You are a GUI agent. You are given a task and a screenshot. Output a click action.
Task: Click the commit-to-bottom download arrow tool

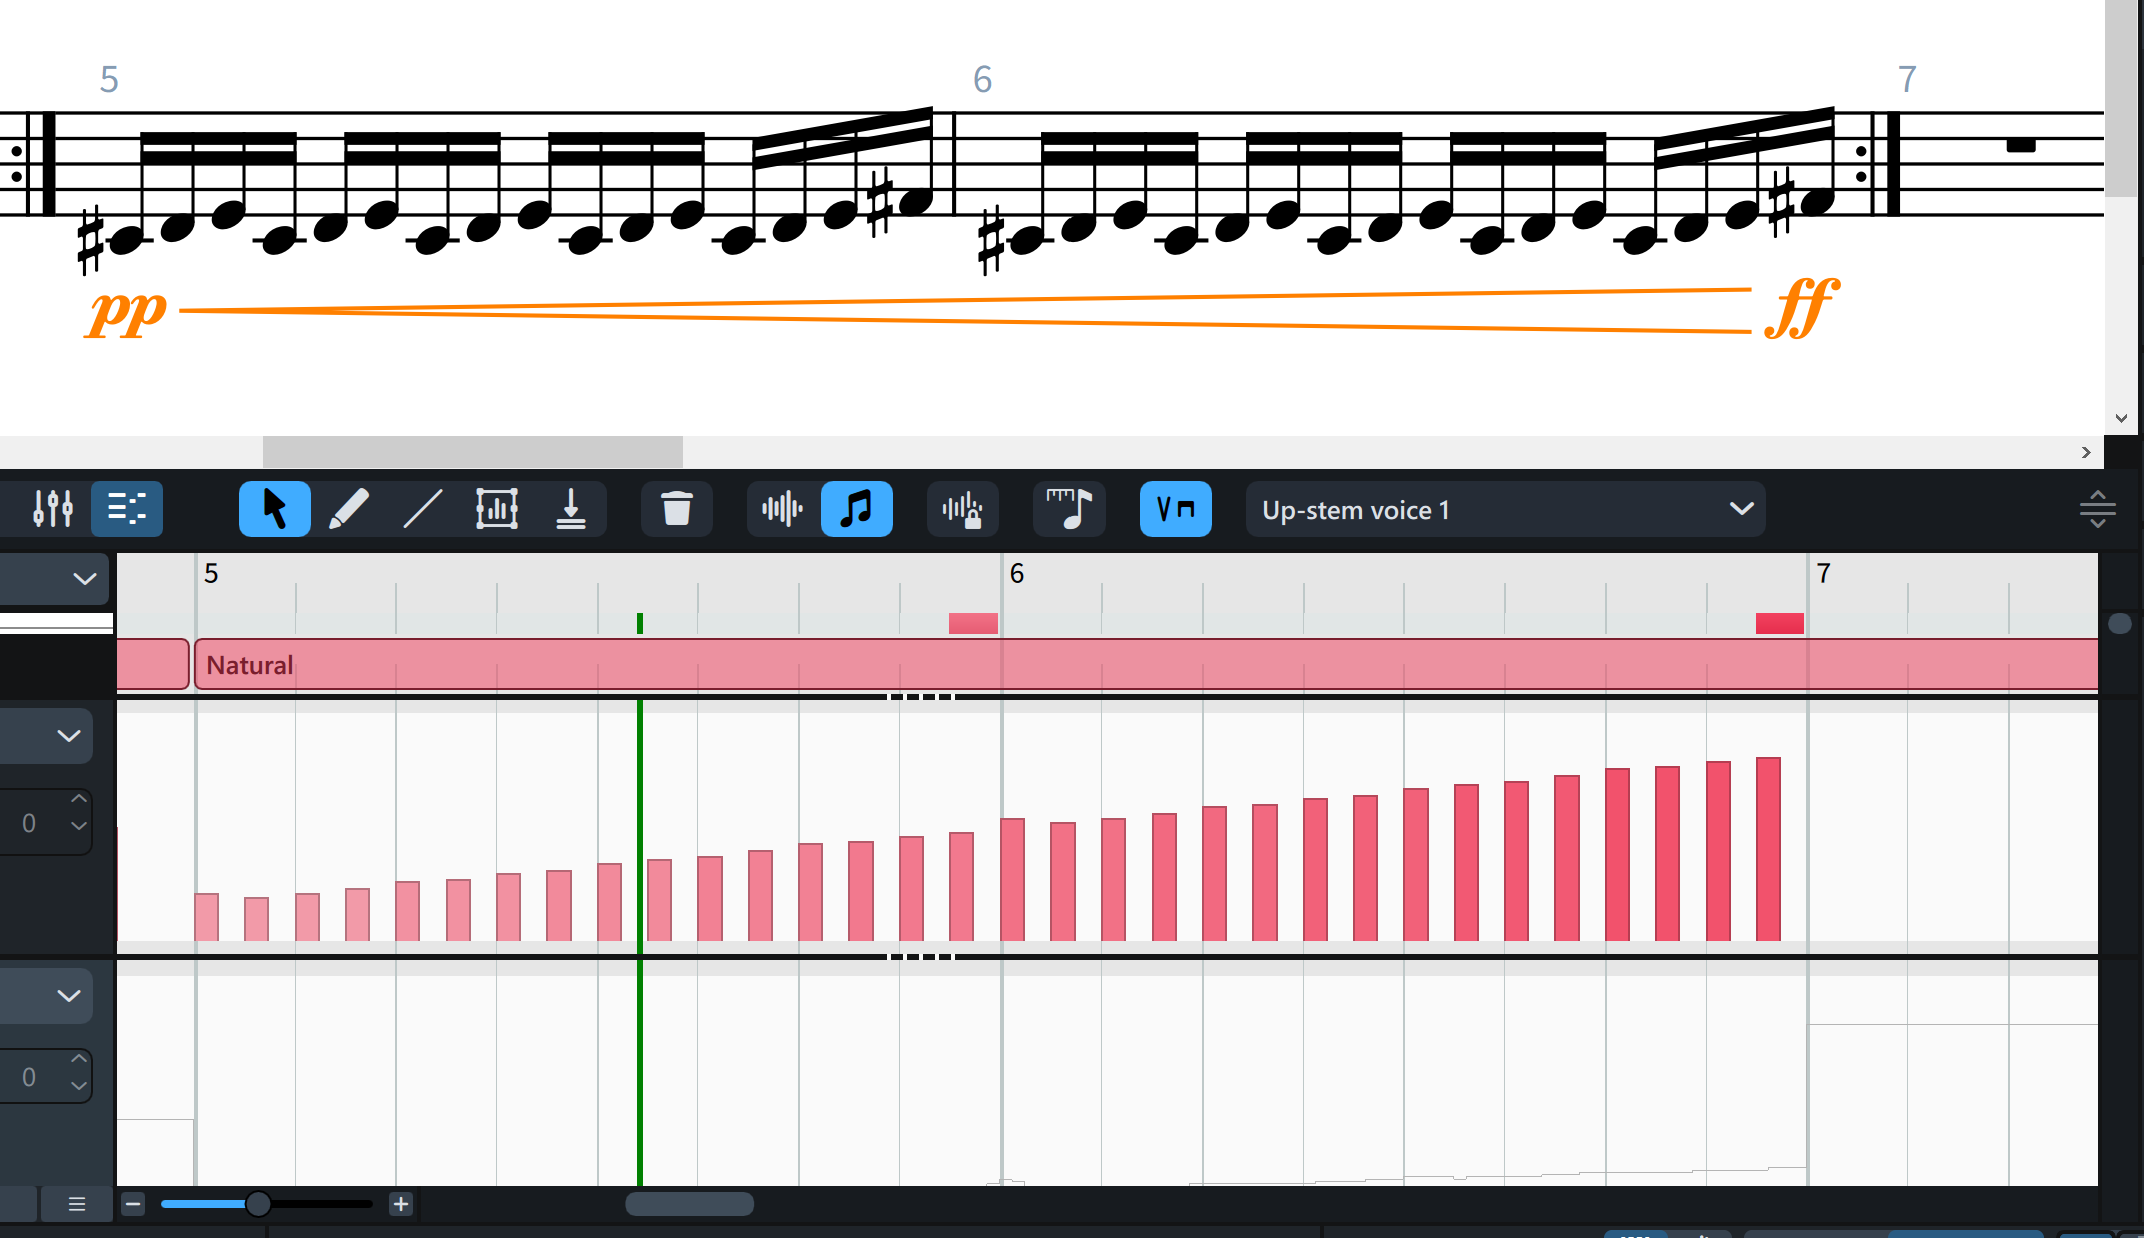(570, 509)
